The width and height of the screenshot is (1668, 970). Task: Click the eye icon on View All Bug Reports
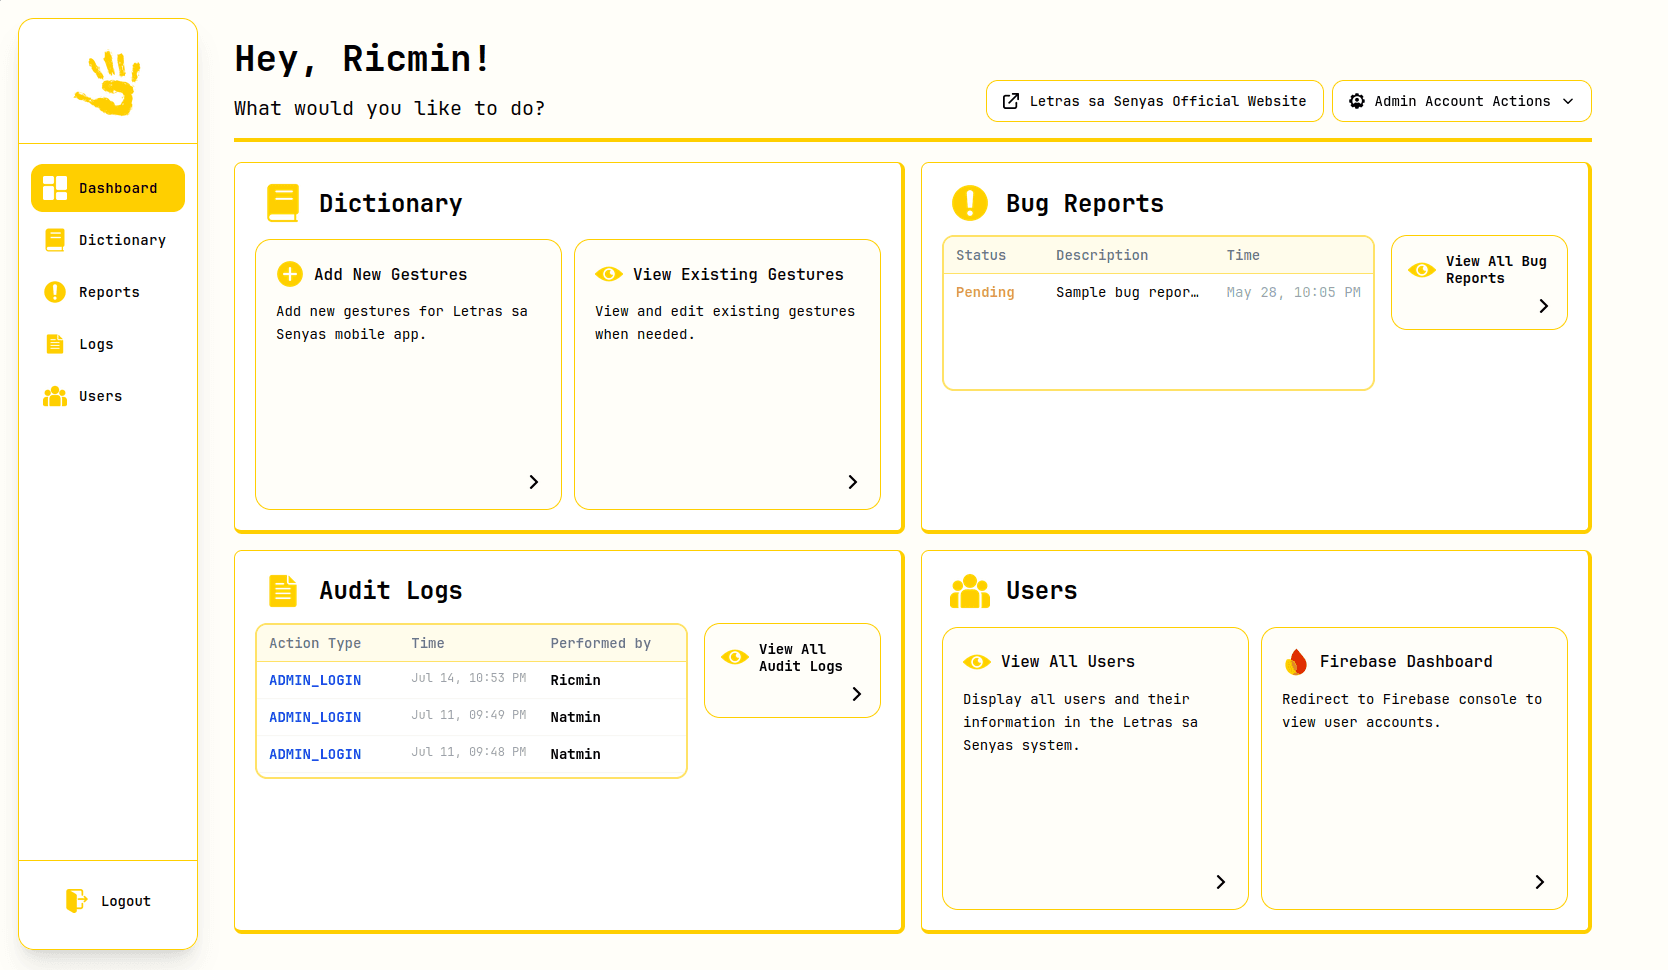click(x=1422, y=270)
